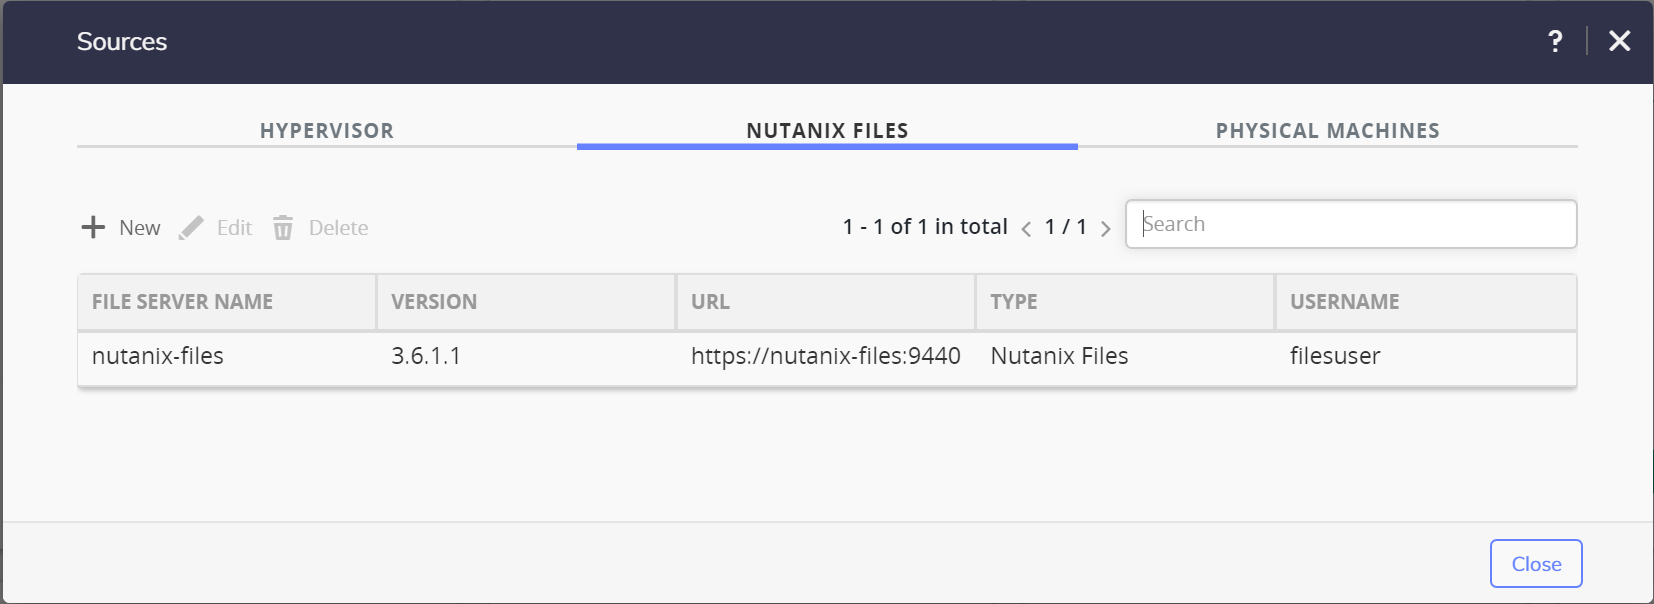Click the pencil Edit icon

click(x=191, y=228)
